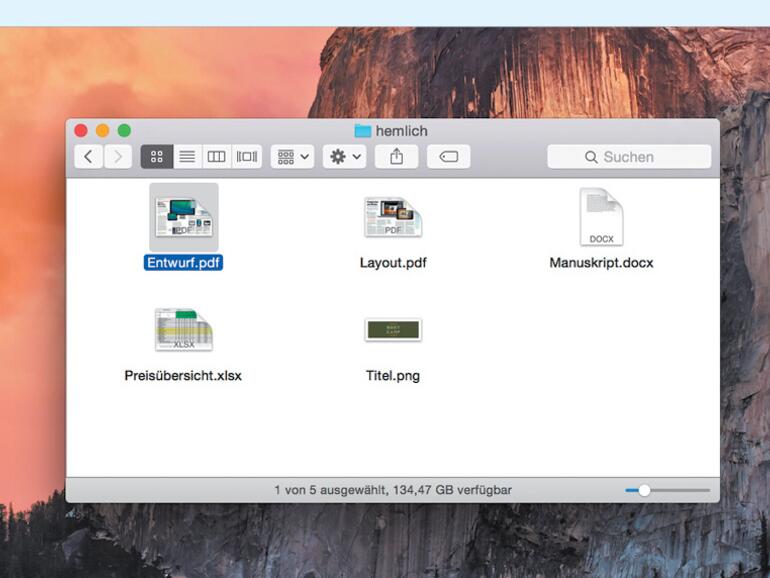Select the Titel.png image thumbnail
The width and height of the screenshot is (770, 578).
click(393, 330)
